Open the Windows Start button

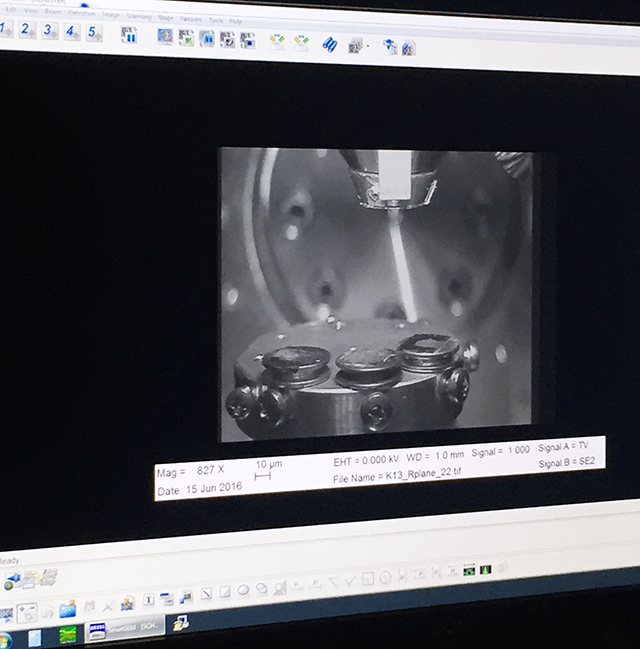click(x=5, y=640)
